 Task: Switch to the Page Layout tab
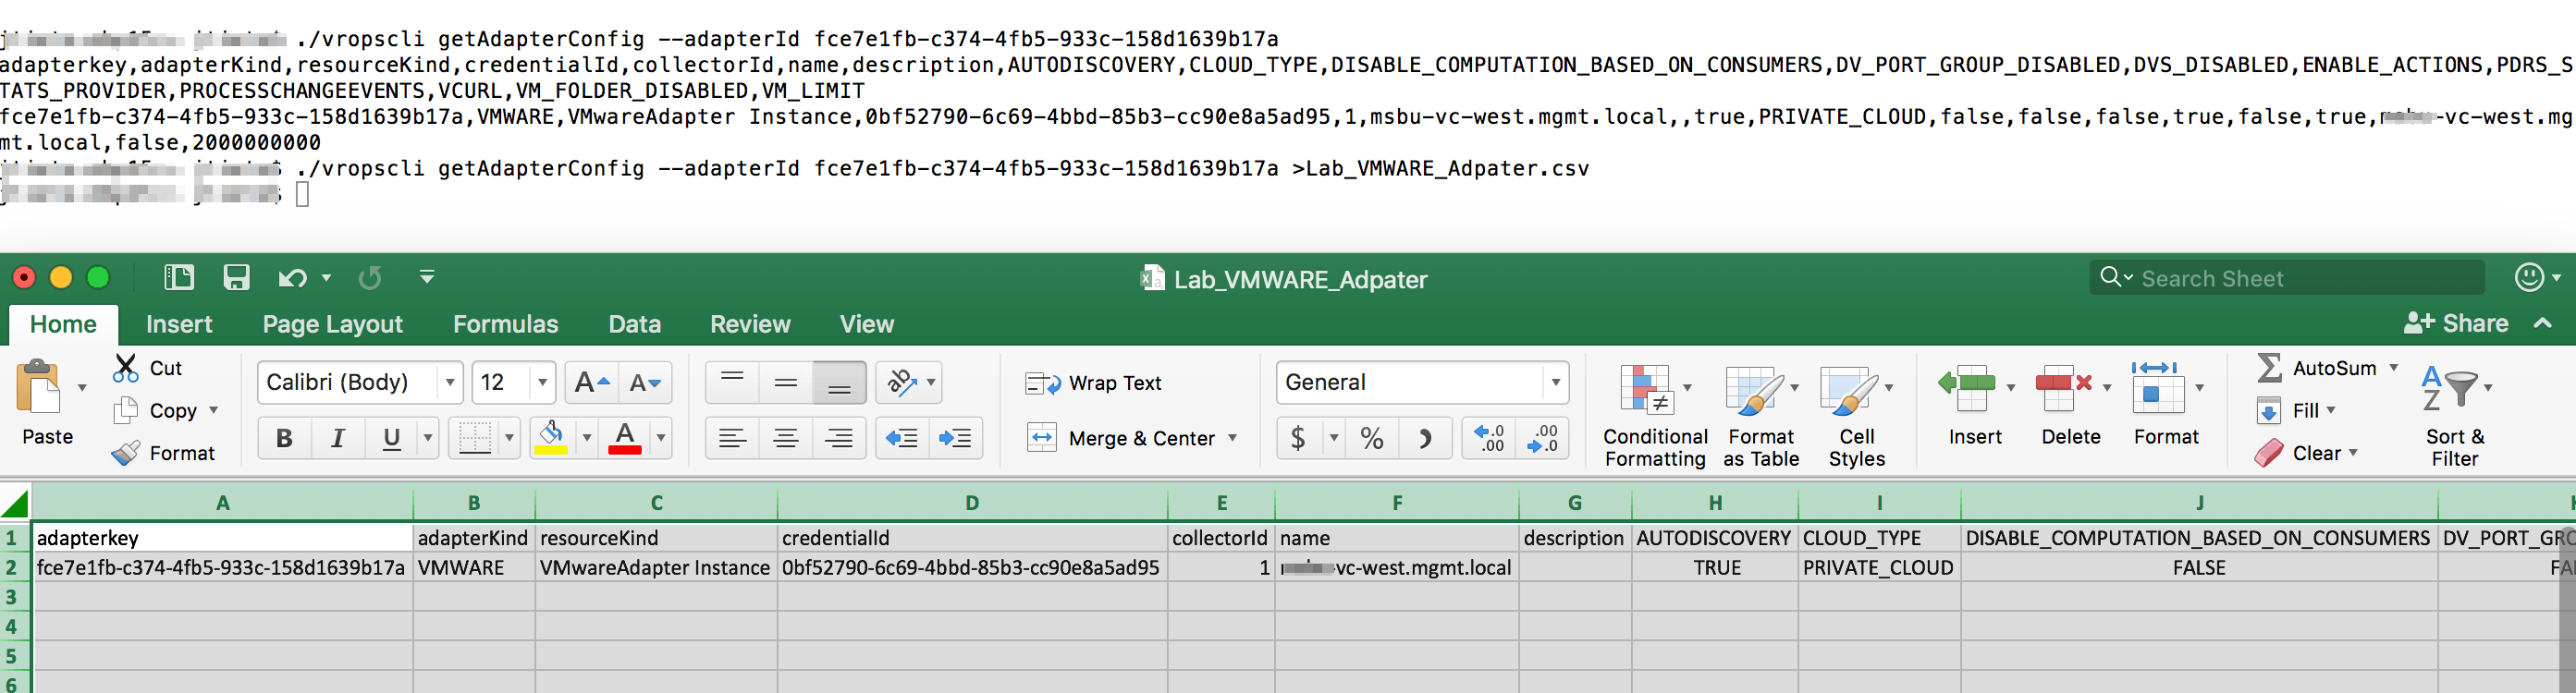(332, 324)
